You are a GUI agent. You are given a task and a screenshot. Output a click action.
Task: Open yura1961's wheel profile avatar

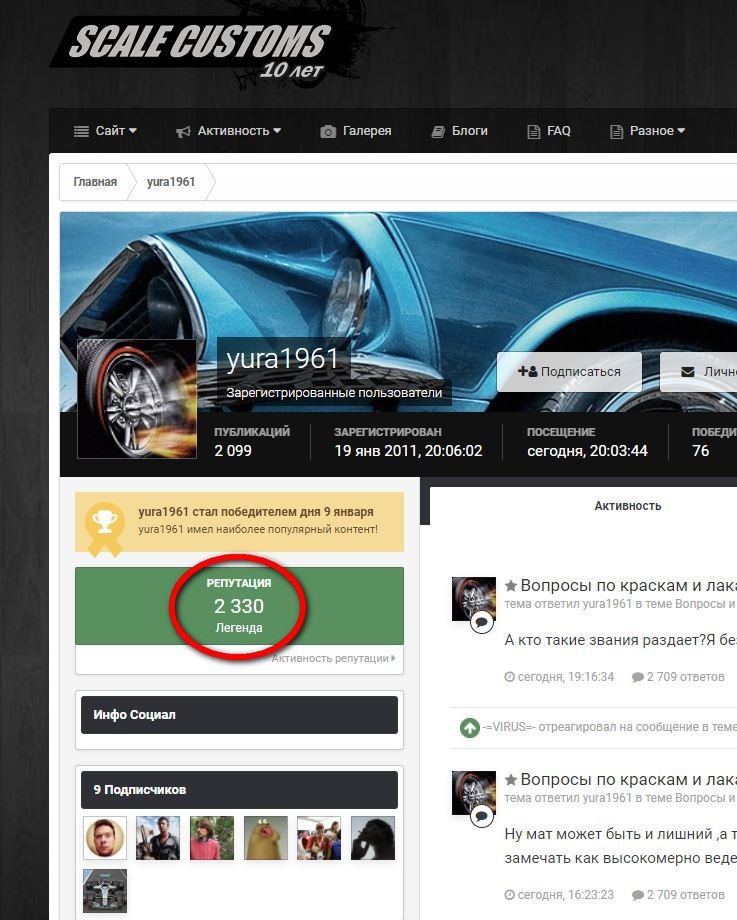point(137,399)
